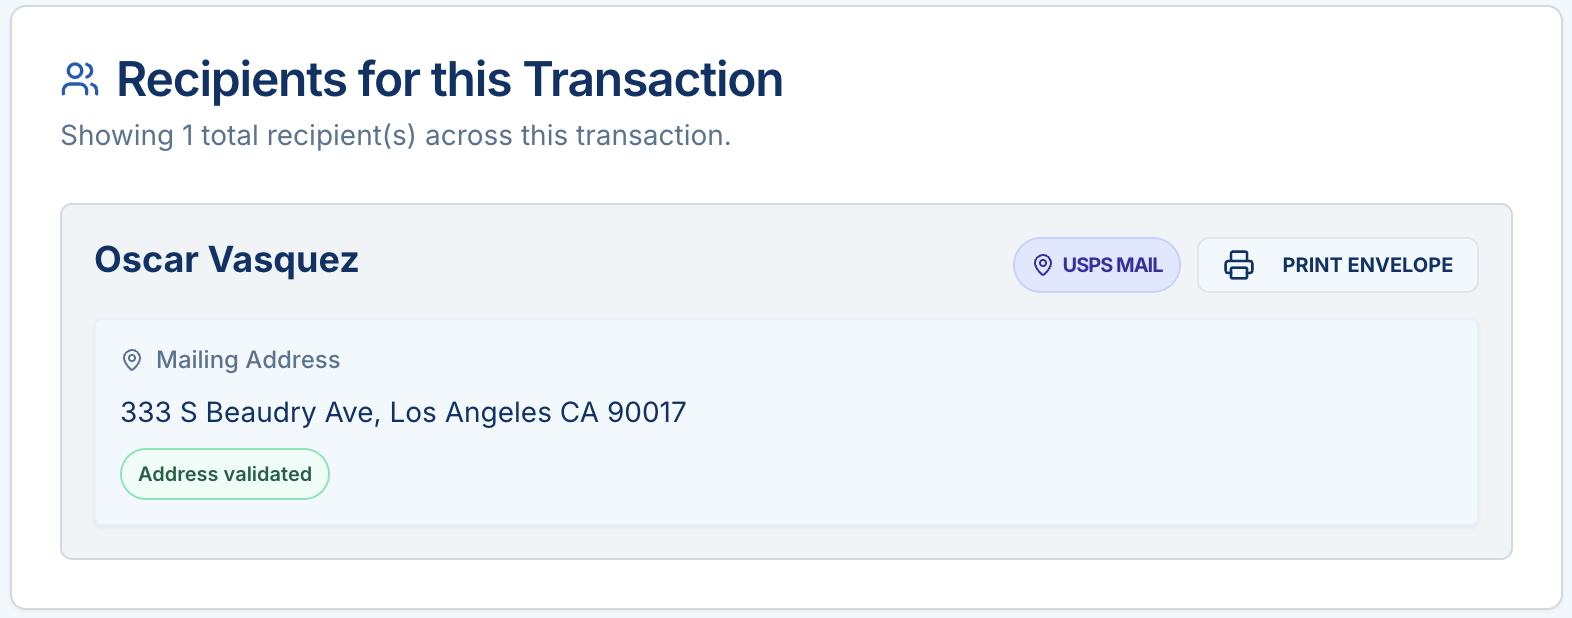Click the location pin in USPS Mail badge
Image resolution: width=1572 pixels, height=618 pixels.
click(1042, 265)
